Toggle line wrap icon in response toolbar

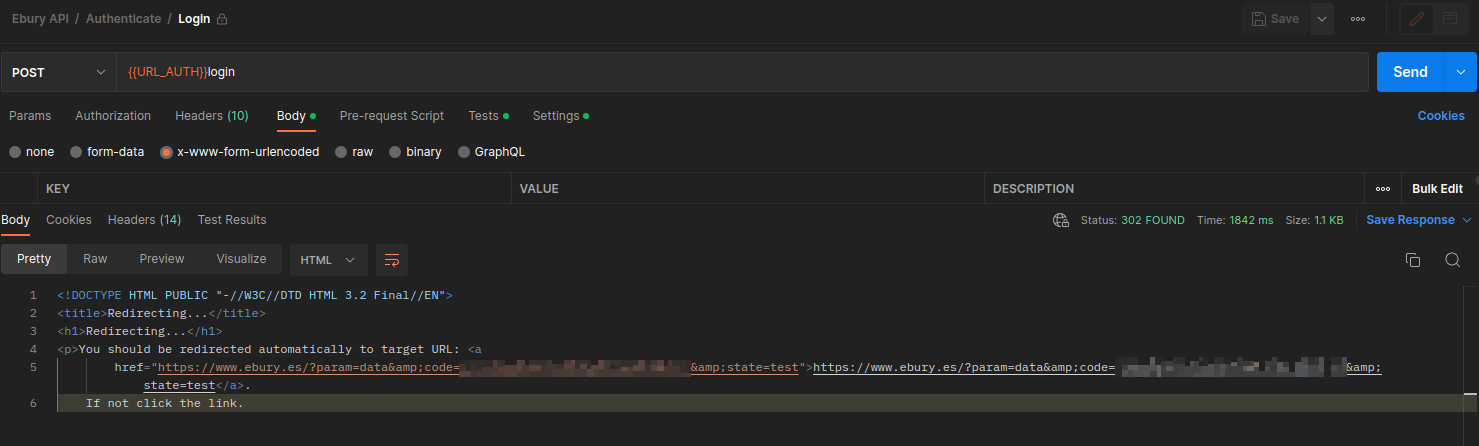pyautogui.click(x=392, y=260)
